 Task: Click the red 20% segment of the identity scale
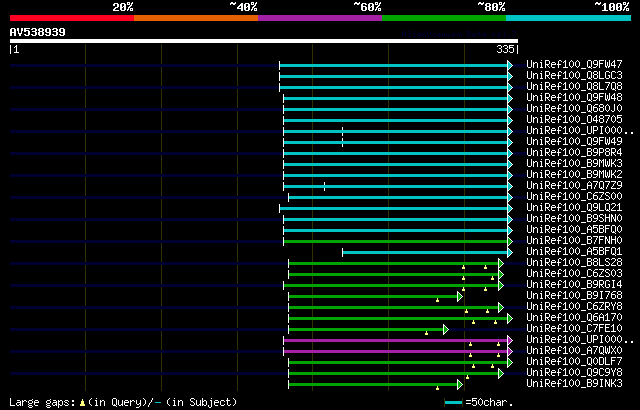(x=72, y=18)
